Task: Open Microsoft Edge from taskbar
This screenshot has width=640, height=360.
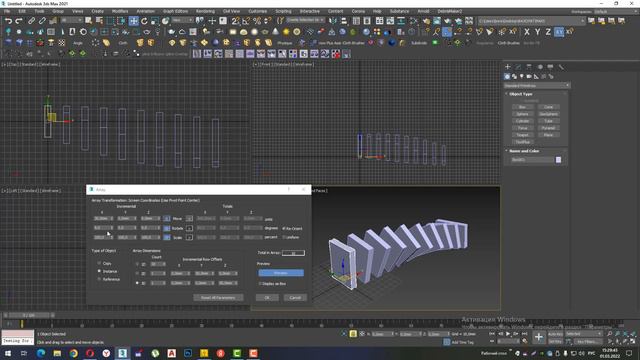Action: coord(41,353)
